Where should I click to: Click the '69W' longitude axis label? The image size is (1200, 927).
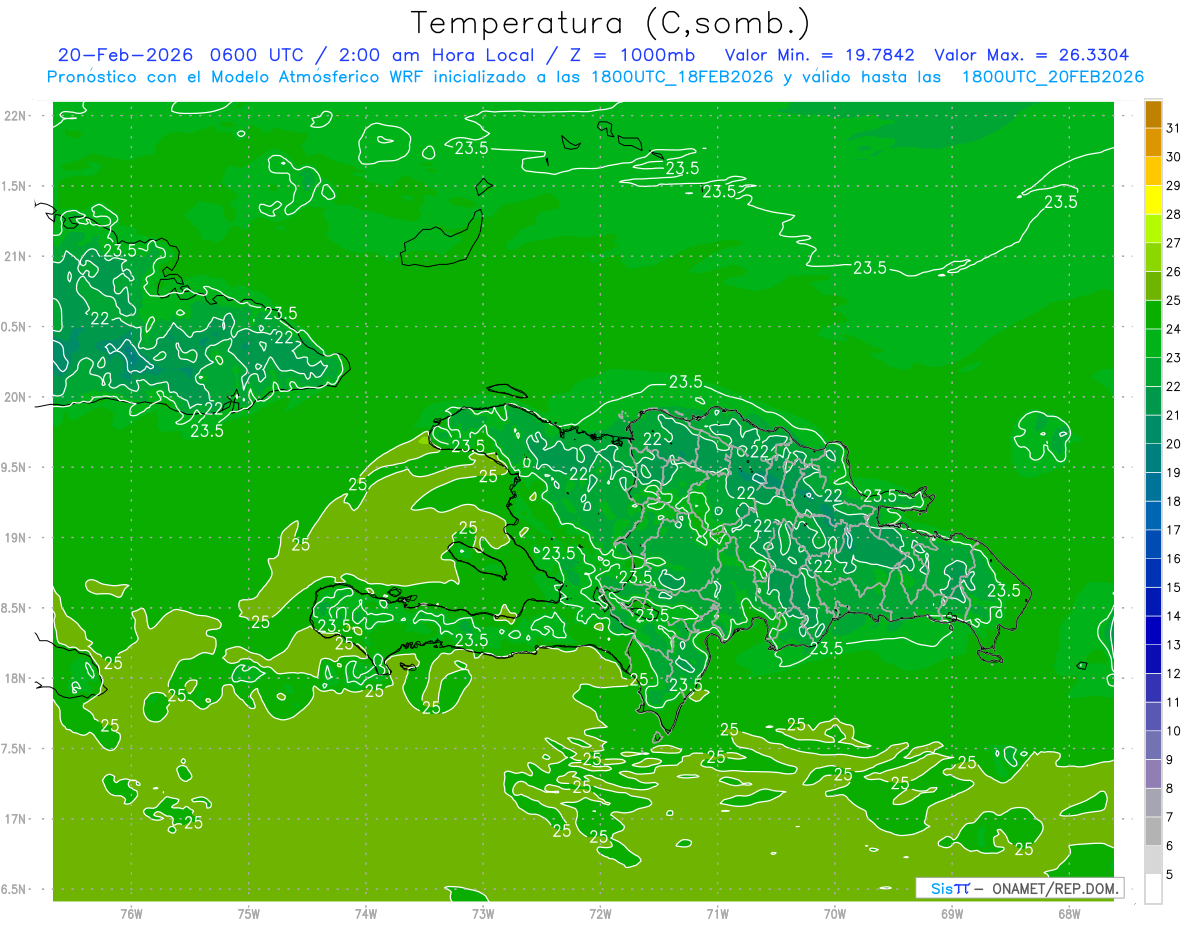click(x=952, y=913)
